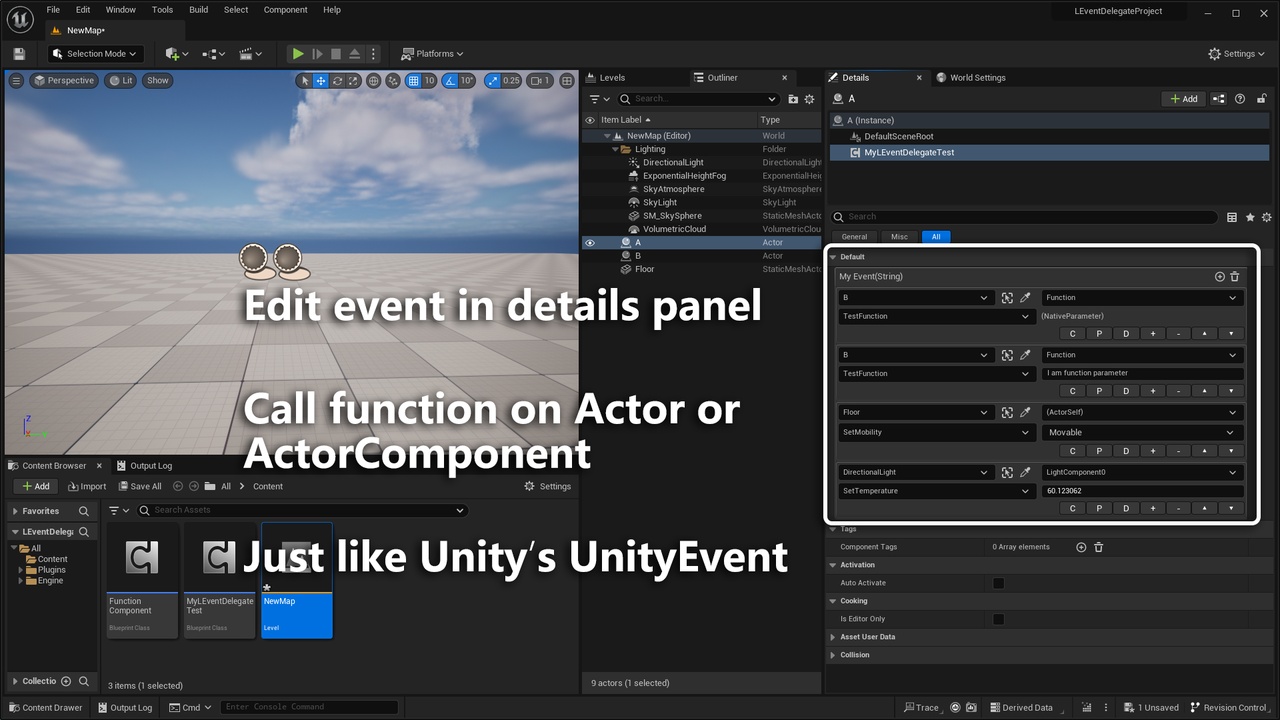Open the Movable parameter dropdown
The height and width of the screenshot is (720, 1280).
point(1143,432)
